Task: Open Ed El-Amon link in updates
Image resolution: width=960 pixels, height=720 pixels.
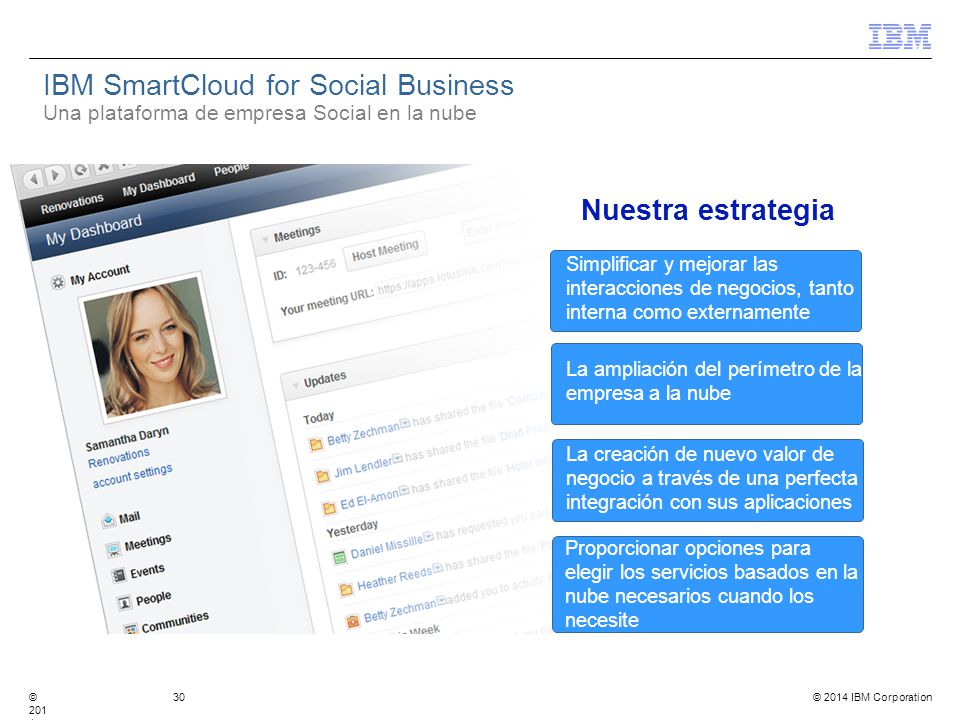Action: [370, 500]
